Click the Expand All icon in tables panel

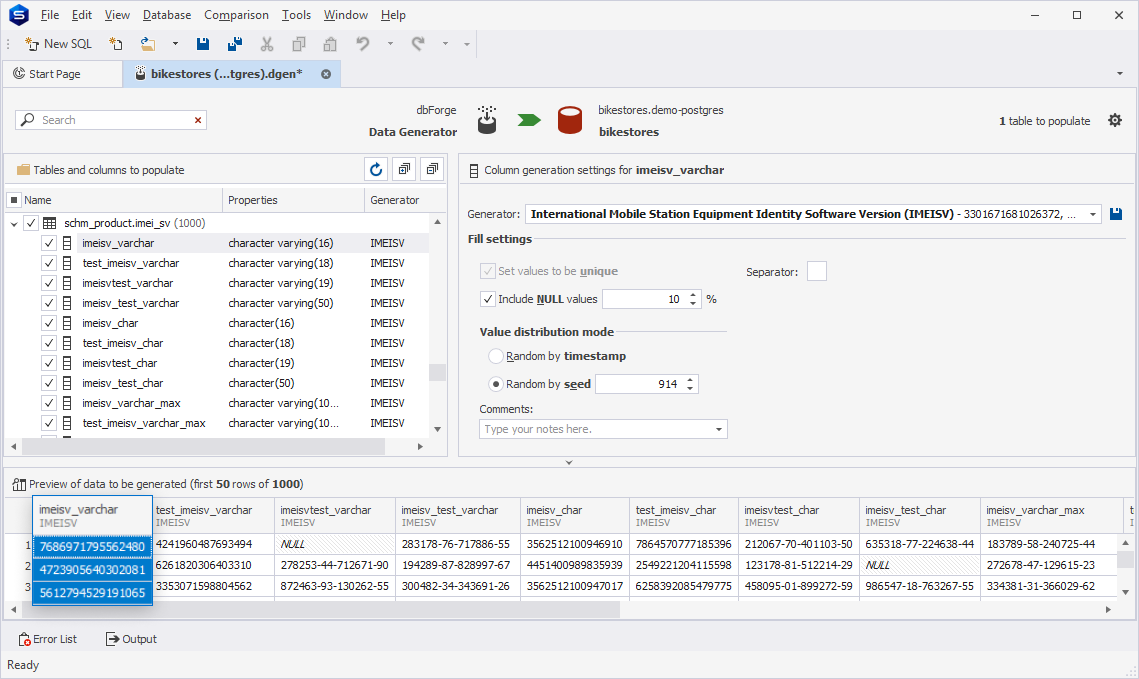pos(405,169)
